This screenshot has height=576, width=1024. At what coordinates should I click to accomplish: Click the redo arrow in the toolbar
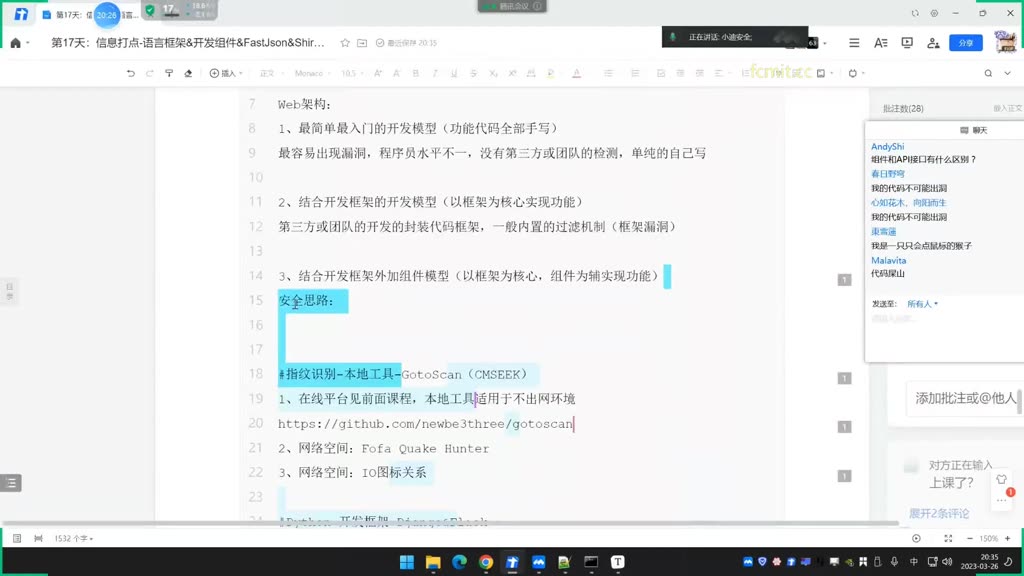pyautogui.click(x=150, y=73)
